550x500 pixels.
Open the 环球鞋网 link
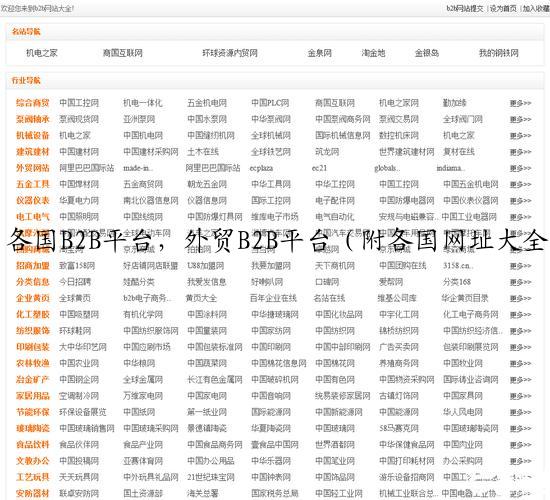(75, 331)
